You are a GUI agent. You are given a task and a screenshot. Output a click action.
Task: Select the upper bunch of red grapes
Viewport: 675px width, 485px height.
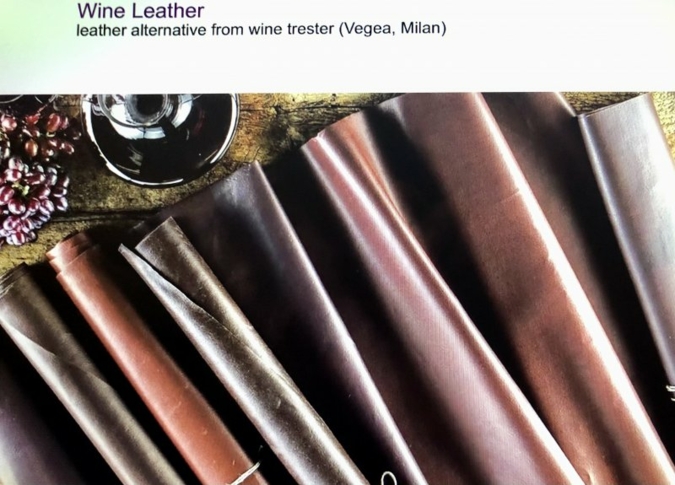[x=39, y=133]
